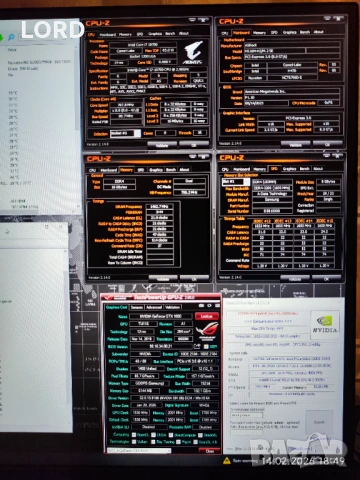Click the NVIDIA logo in benchmark window
This screenshot has height=480, width=360.
(325, 324)
